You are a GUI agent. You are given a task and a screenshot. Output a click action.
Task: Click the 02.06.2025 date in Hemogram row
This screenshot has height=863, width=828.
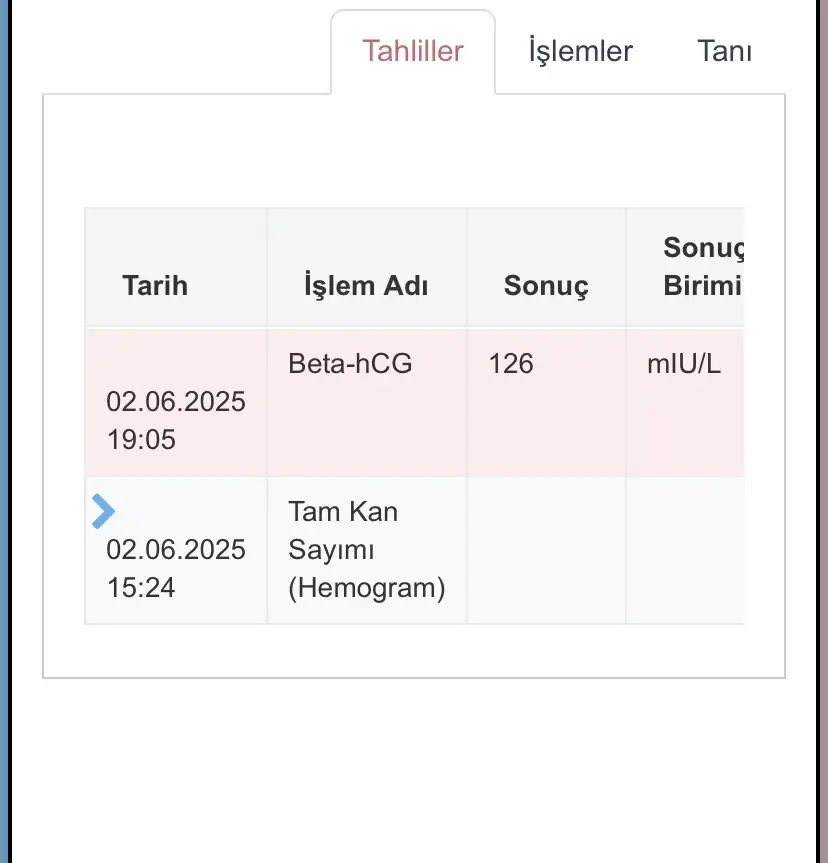pos(176,550)
